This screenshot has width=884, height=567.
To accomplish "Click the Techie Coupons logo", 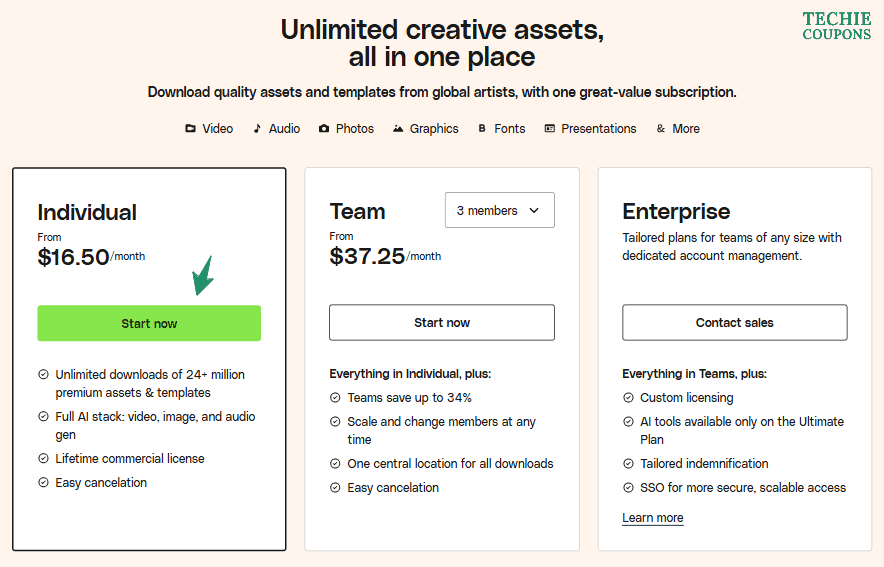I will (x=837, y=26).
